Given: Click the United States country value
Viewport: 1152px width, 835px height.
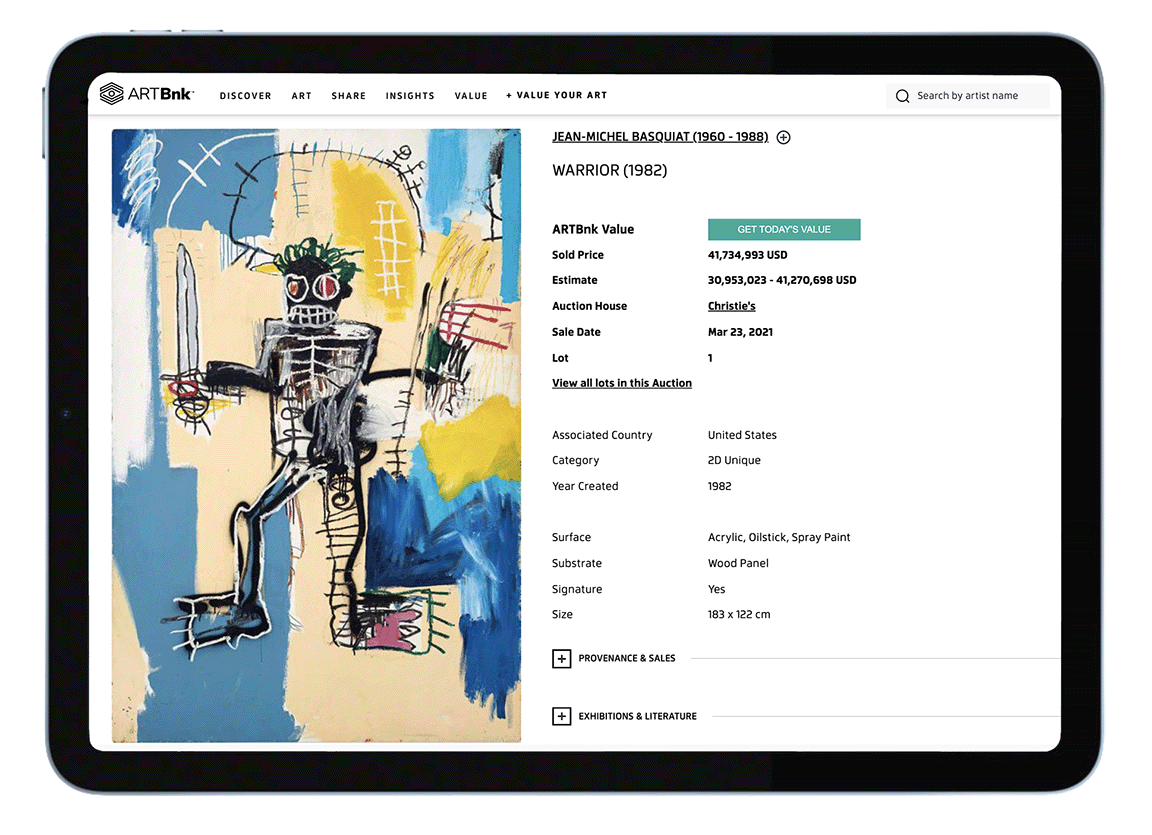Looking at the screenshot, I should [742, 435].
